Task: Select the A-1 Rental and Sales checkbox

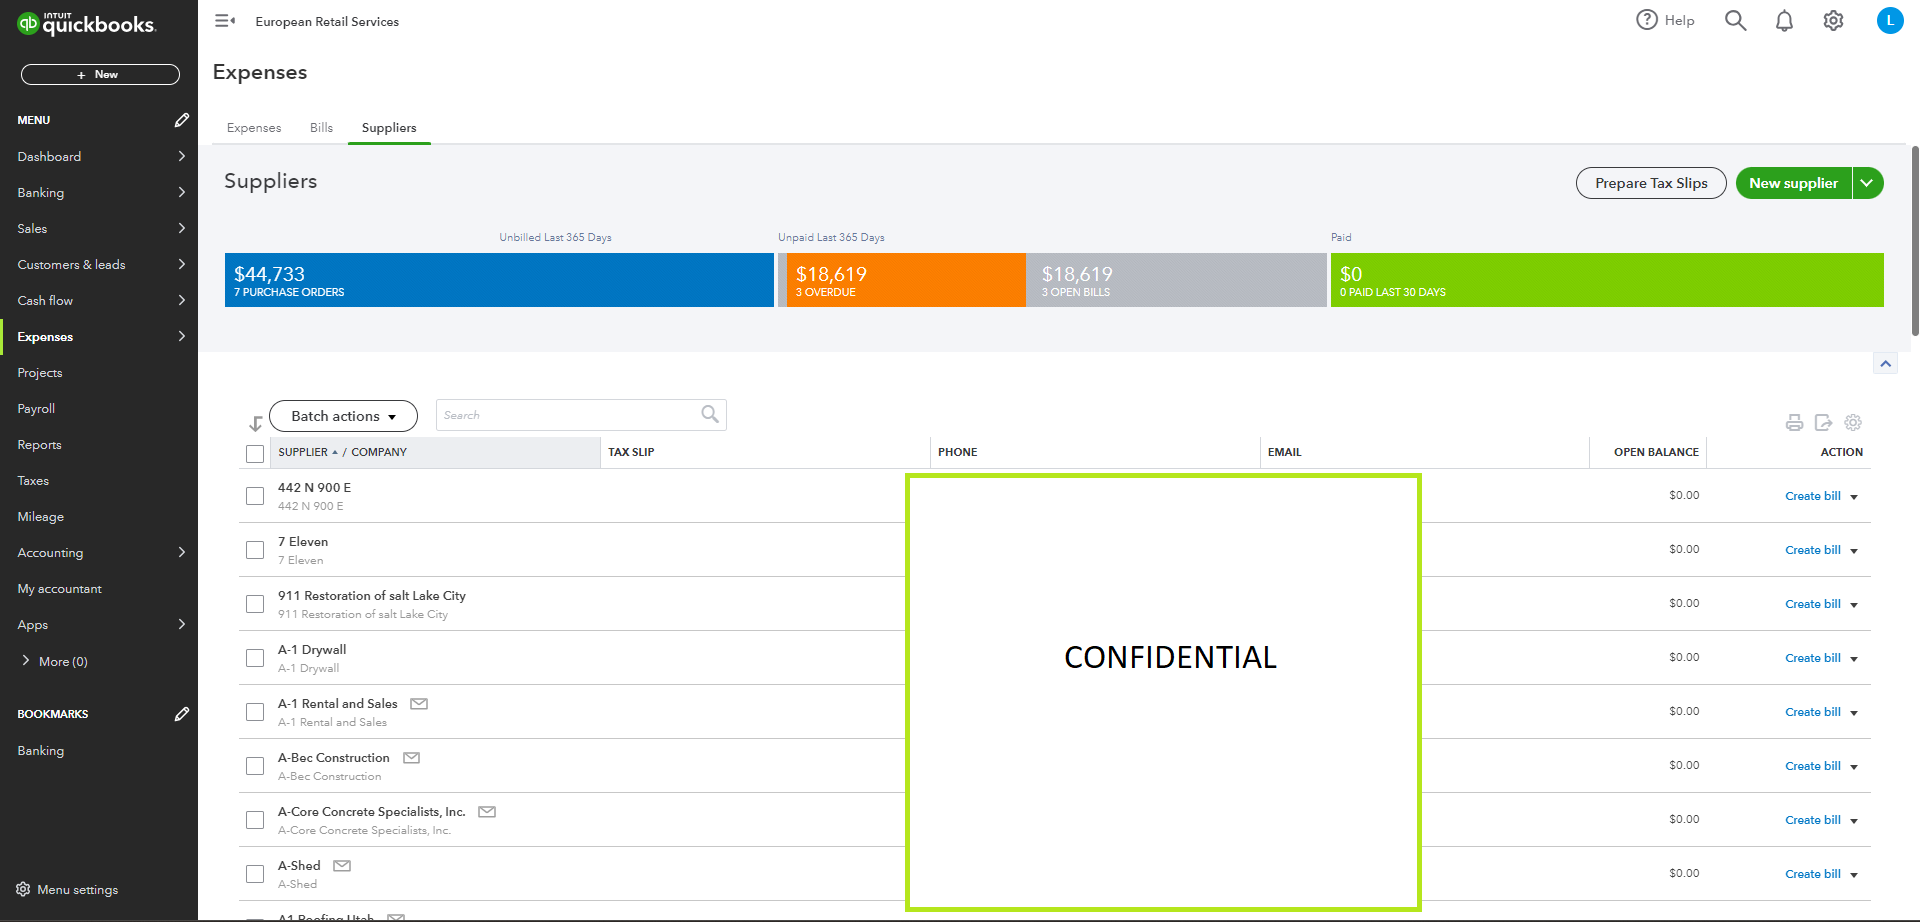Action: [255, 712]
